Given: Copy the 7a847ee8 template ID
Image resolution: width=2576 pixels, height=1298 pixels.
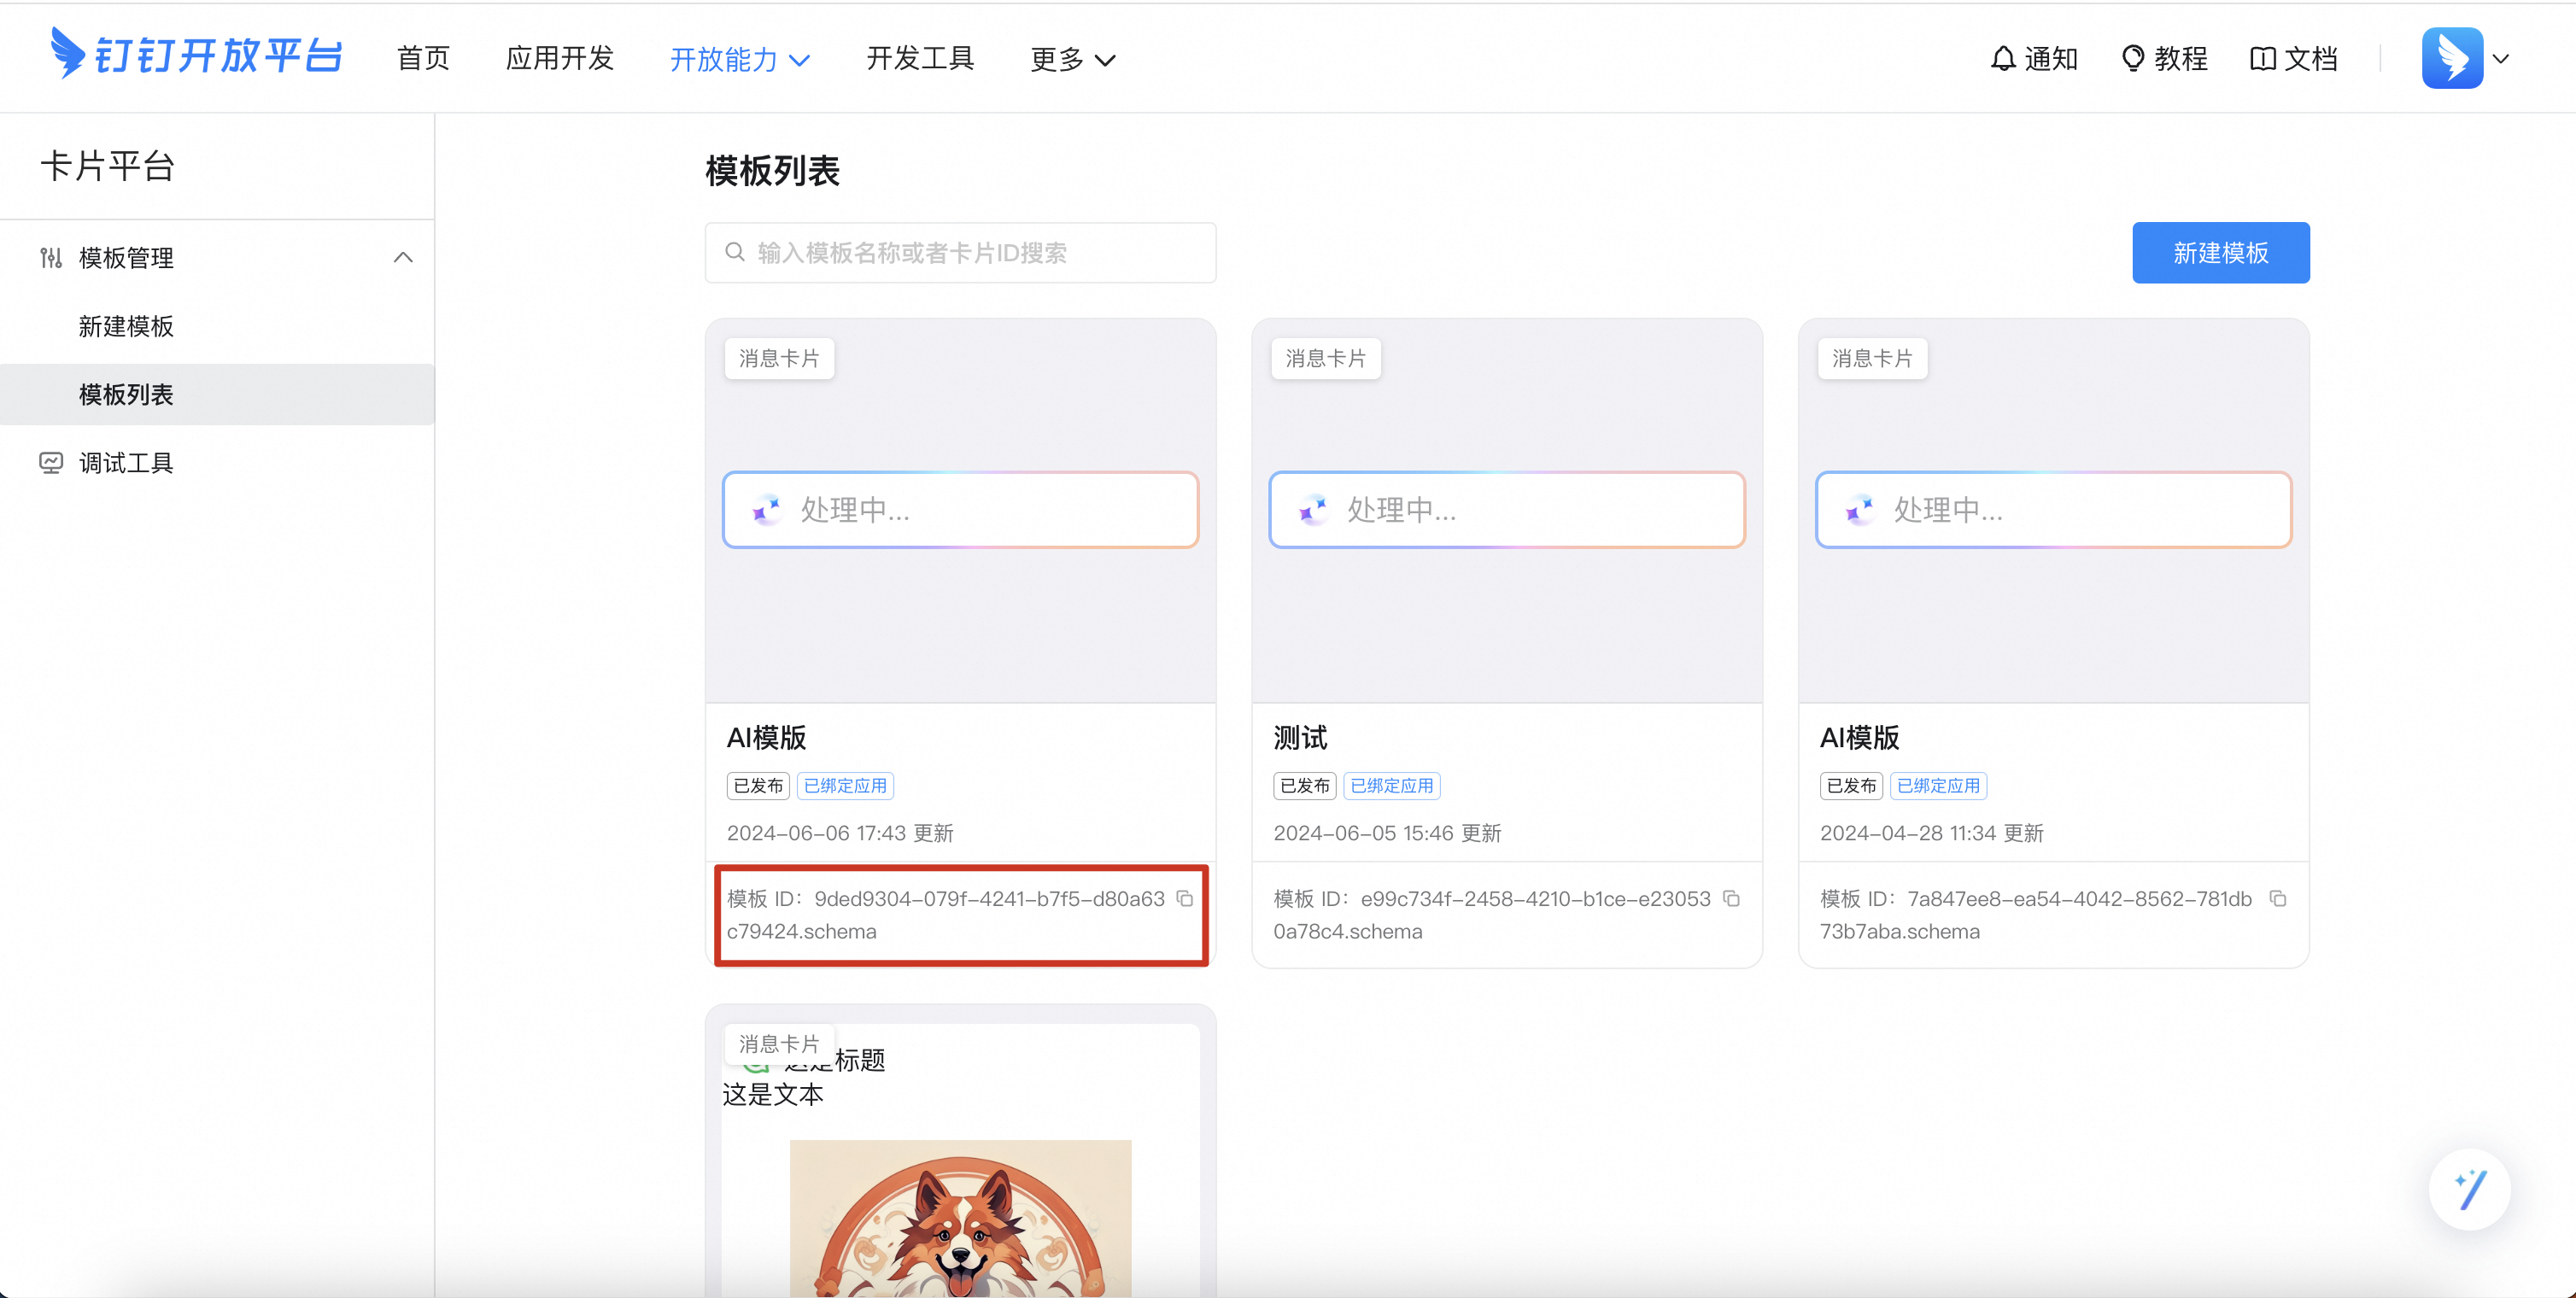Looking at the screenshot, I should pos(2278,898).
